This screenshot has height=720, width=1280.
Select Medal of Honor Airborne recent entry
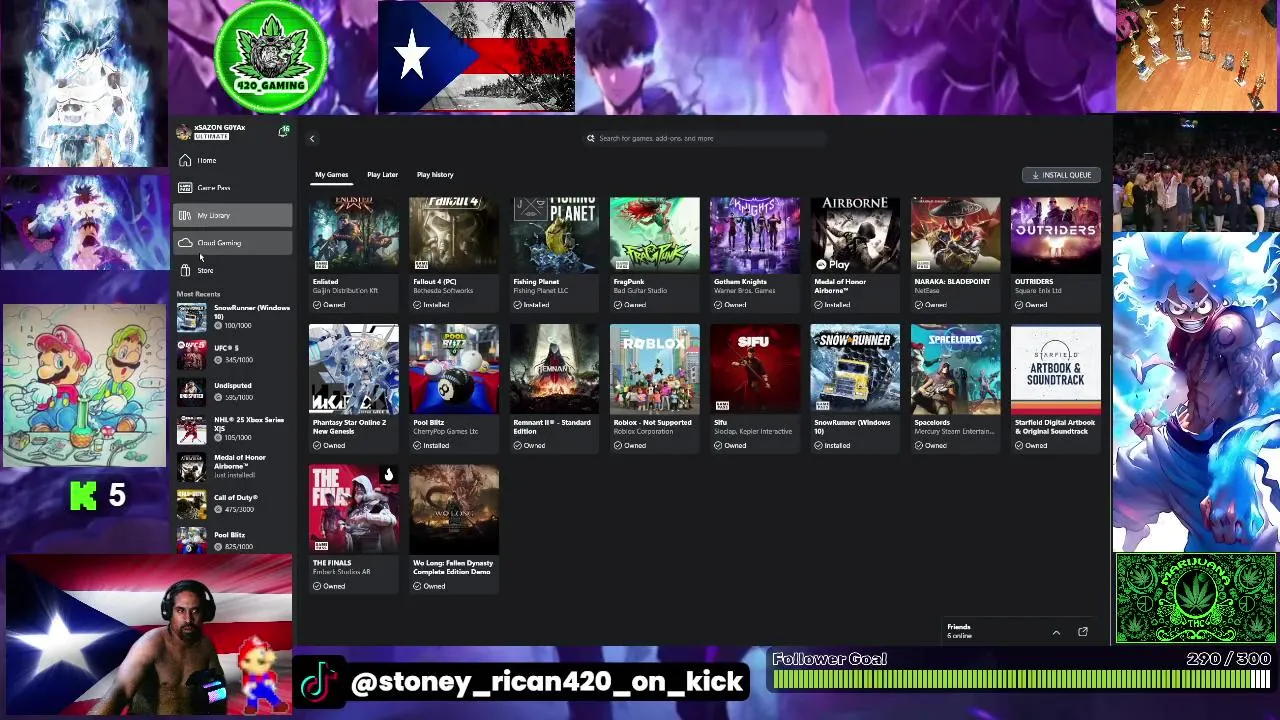234,466
